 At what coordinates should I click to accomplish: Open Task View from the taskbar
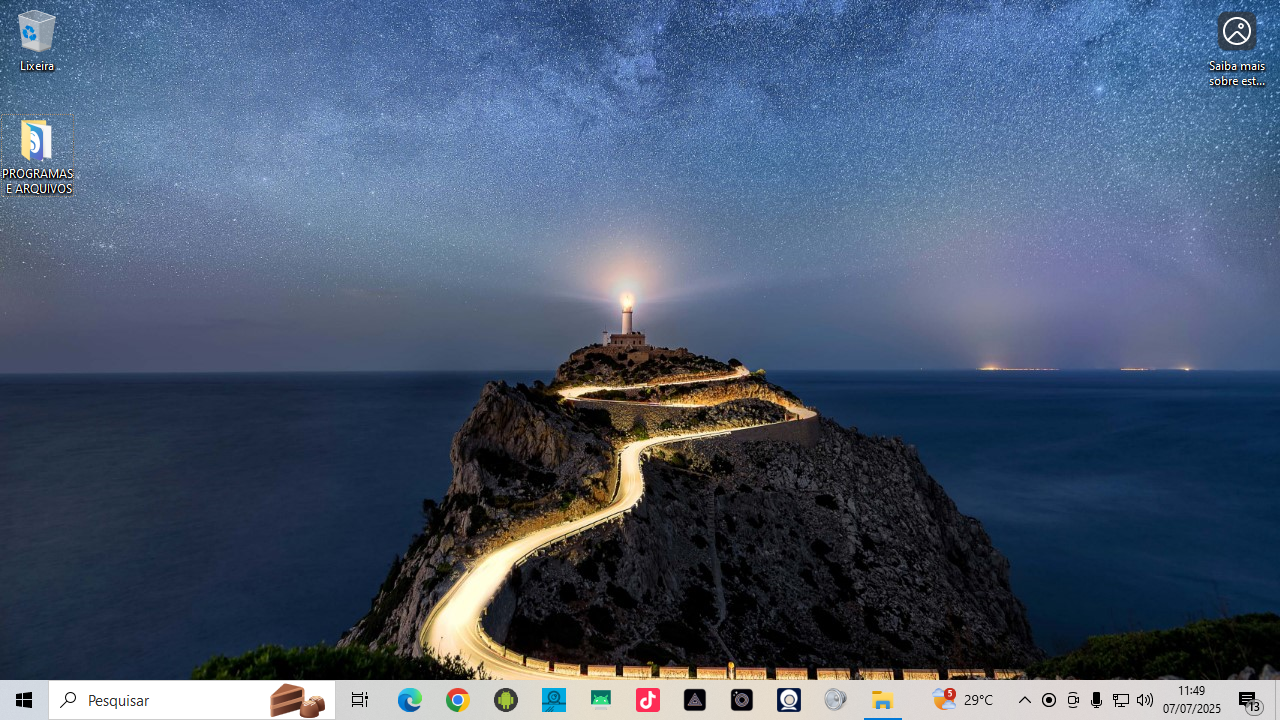coord(359,700)
